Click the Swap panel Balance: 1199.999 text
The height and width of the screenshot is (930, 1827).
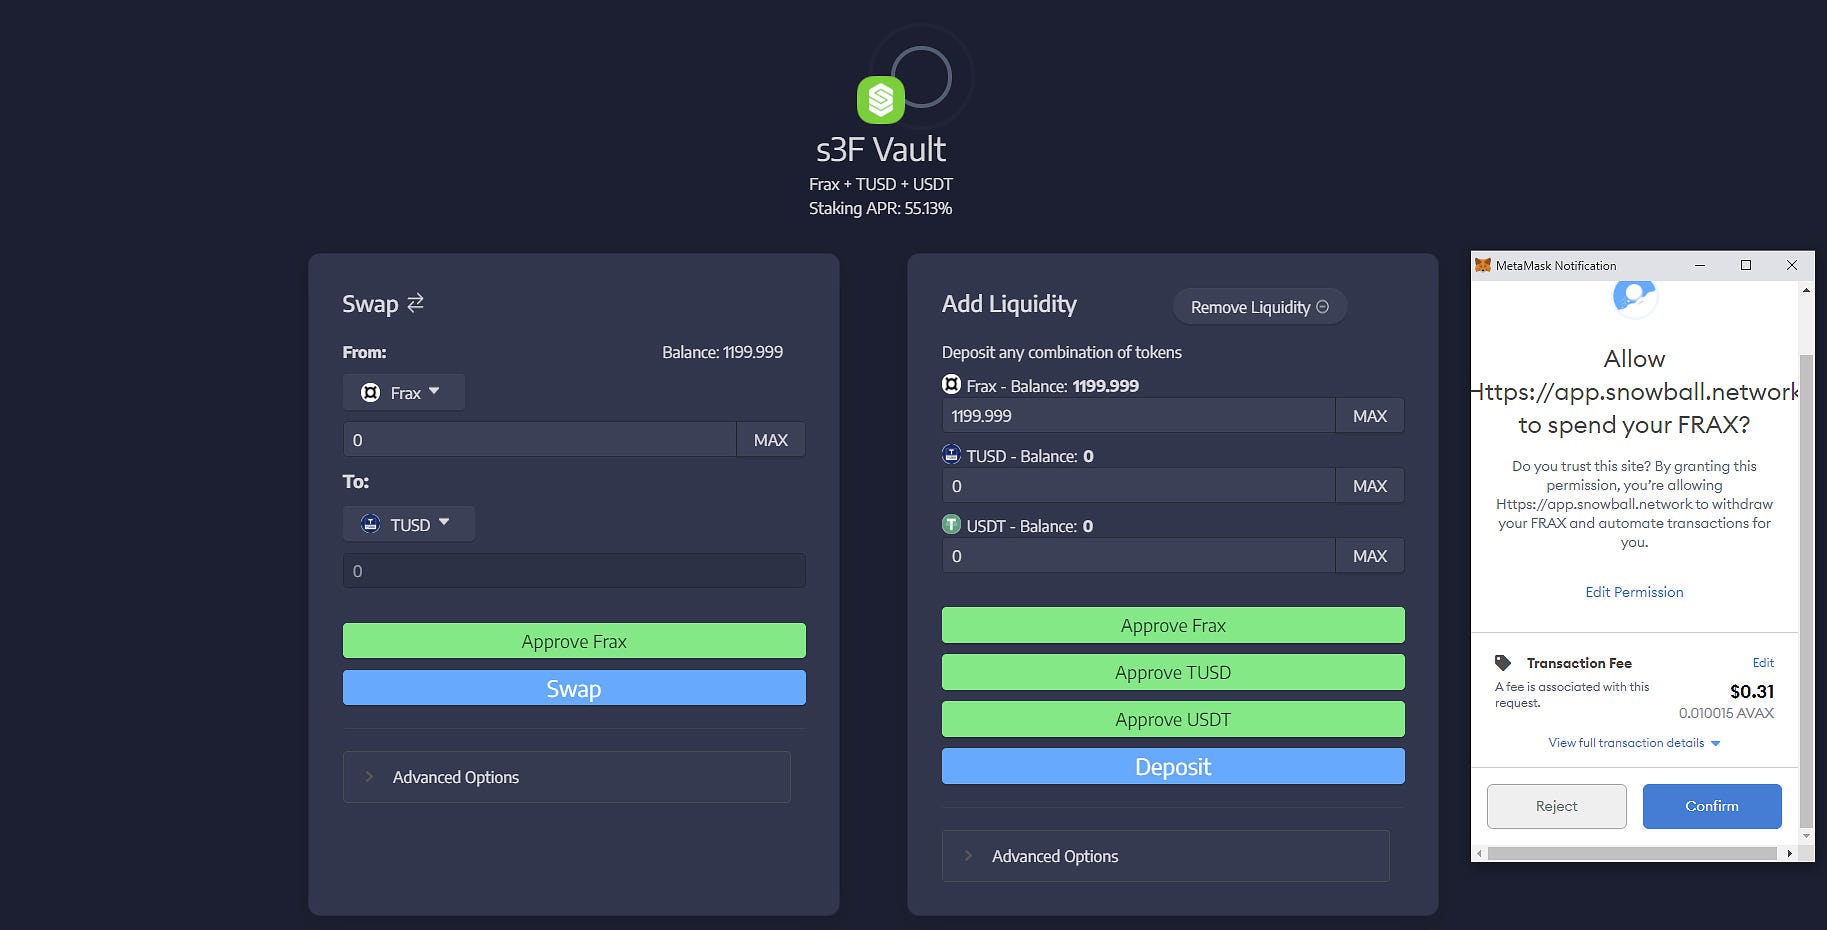click(x=722, y=352)
